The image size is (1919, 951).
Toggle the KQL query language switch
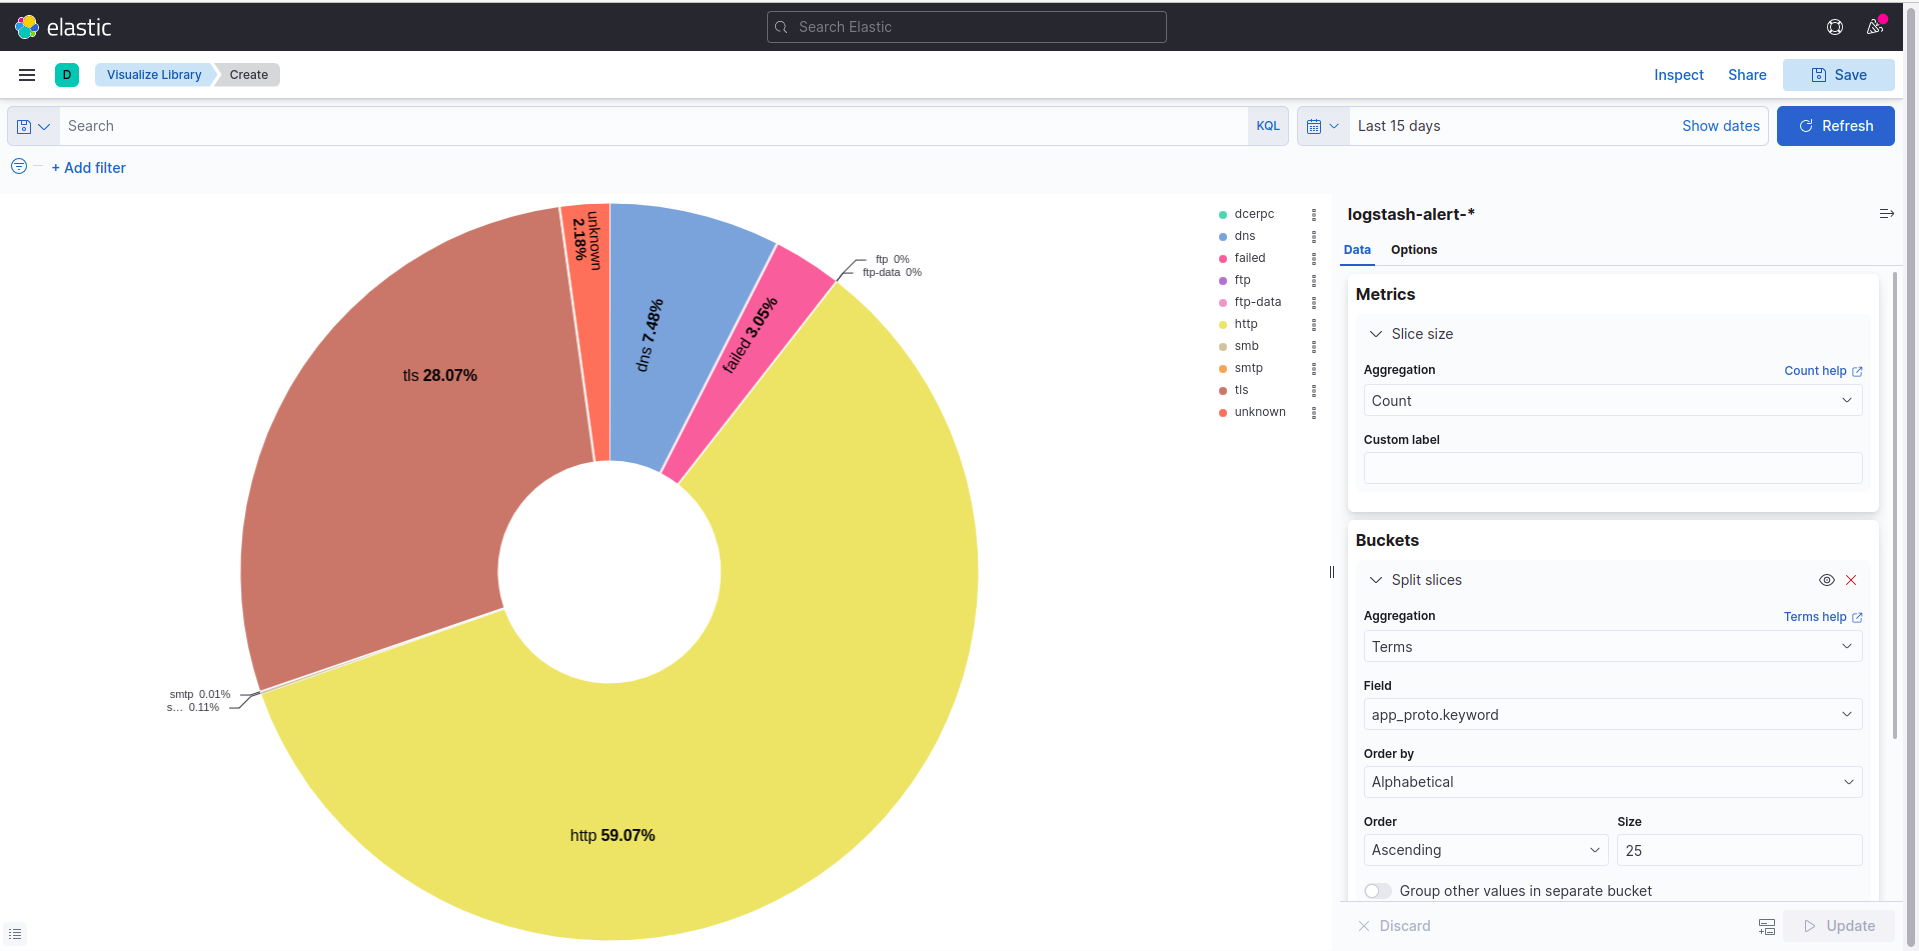click(1267, 126)
